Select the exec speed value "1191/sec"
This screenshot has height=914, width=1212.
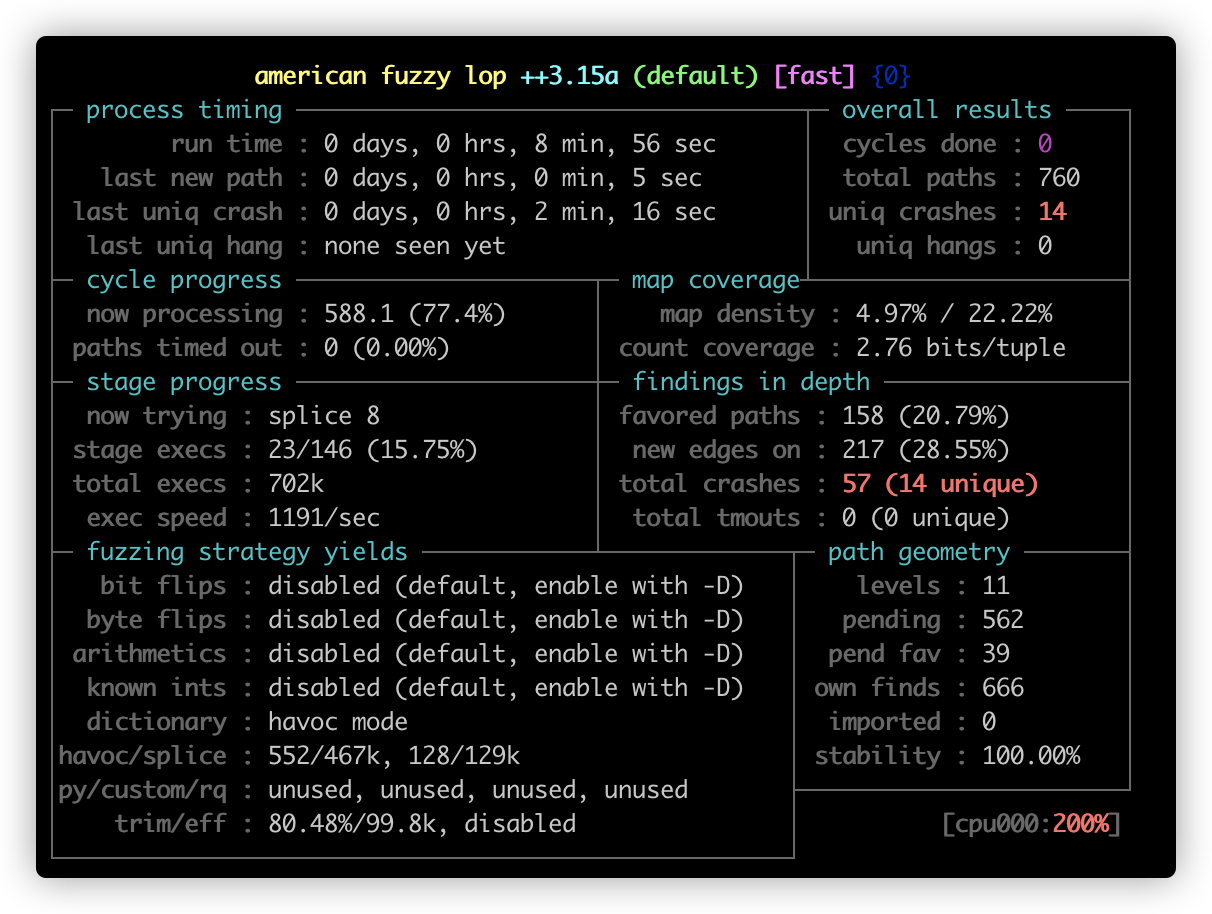(324, 518)
